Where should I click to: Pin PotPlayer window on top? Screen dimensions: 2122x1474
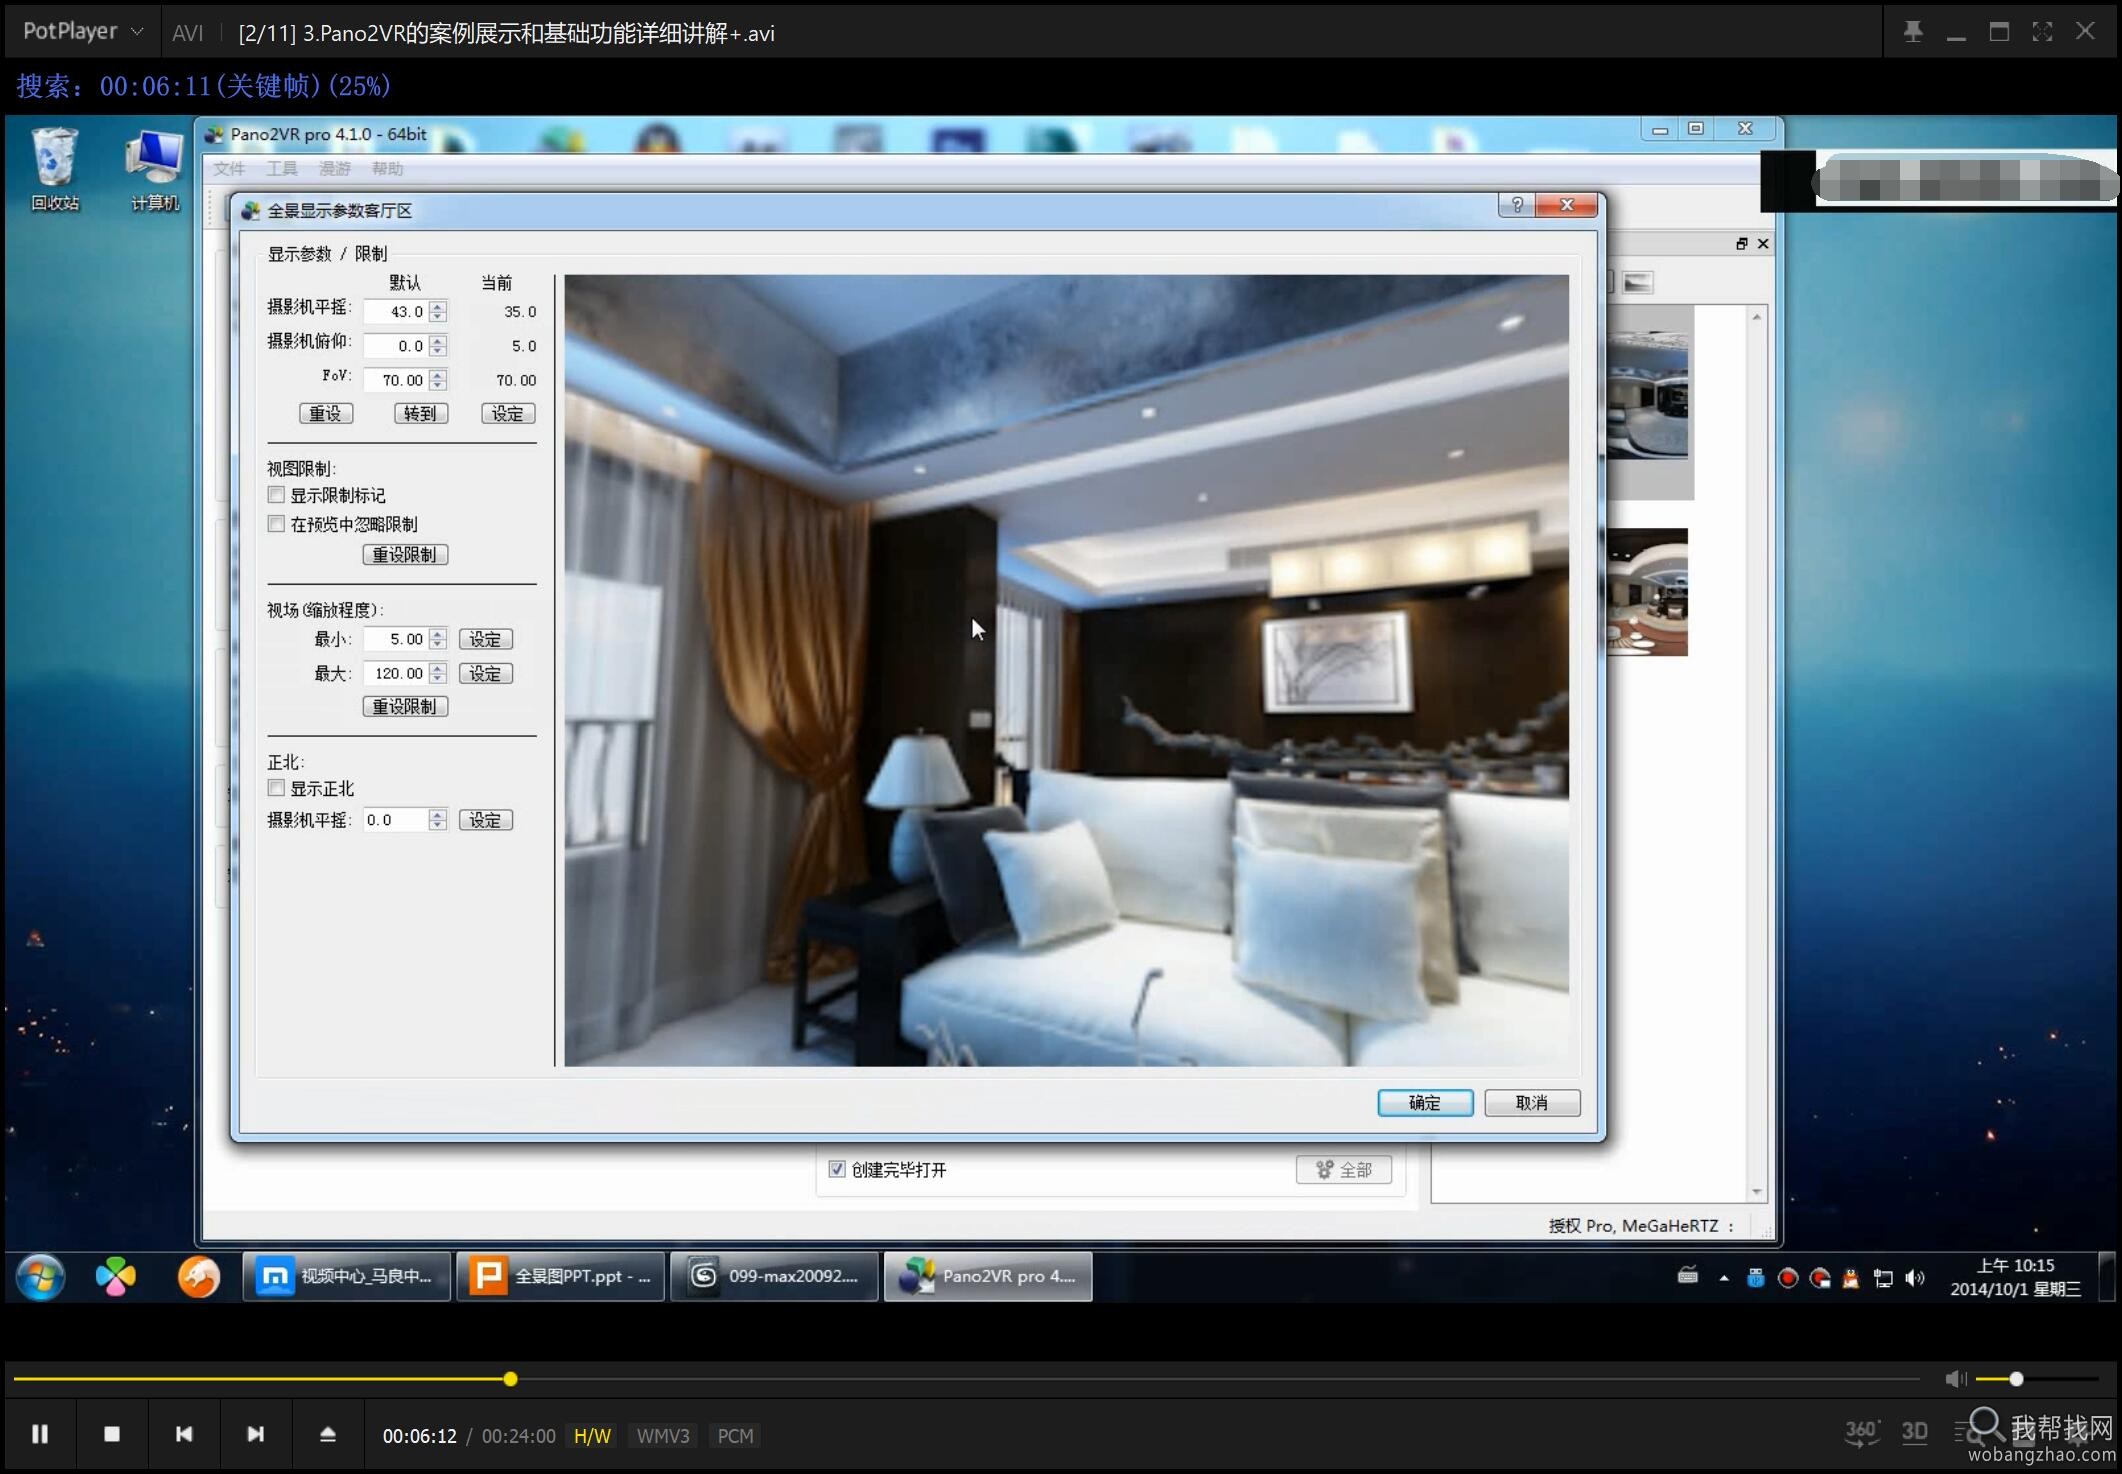[1913, 32]
